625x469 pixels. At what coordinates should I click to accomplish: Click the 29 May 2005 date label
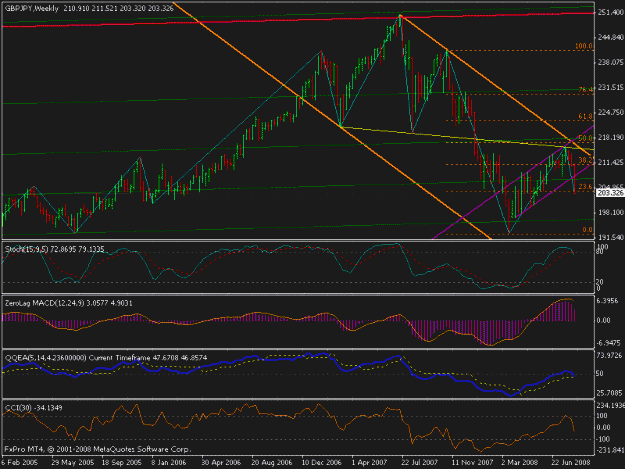(73, 462)
